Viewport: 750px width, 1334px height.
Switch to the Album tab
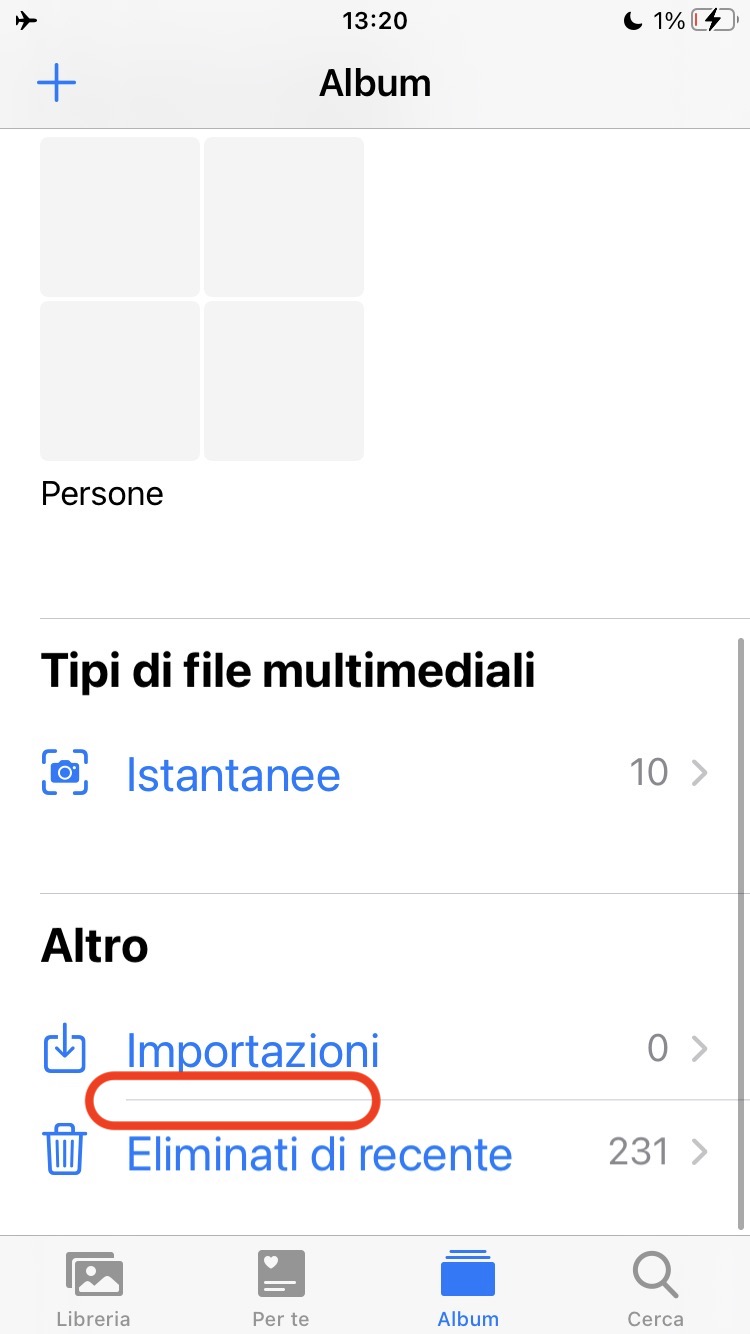pos(468,1287)
